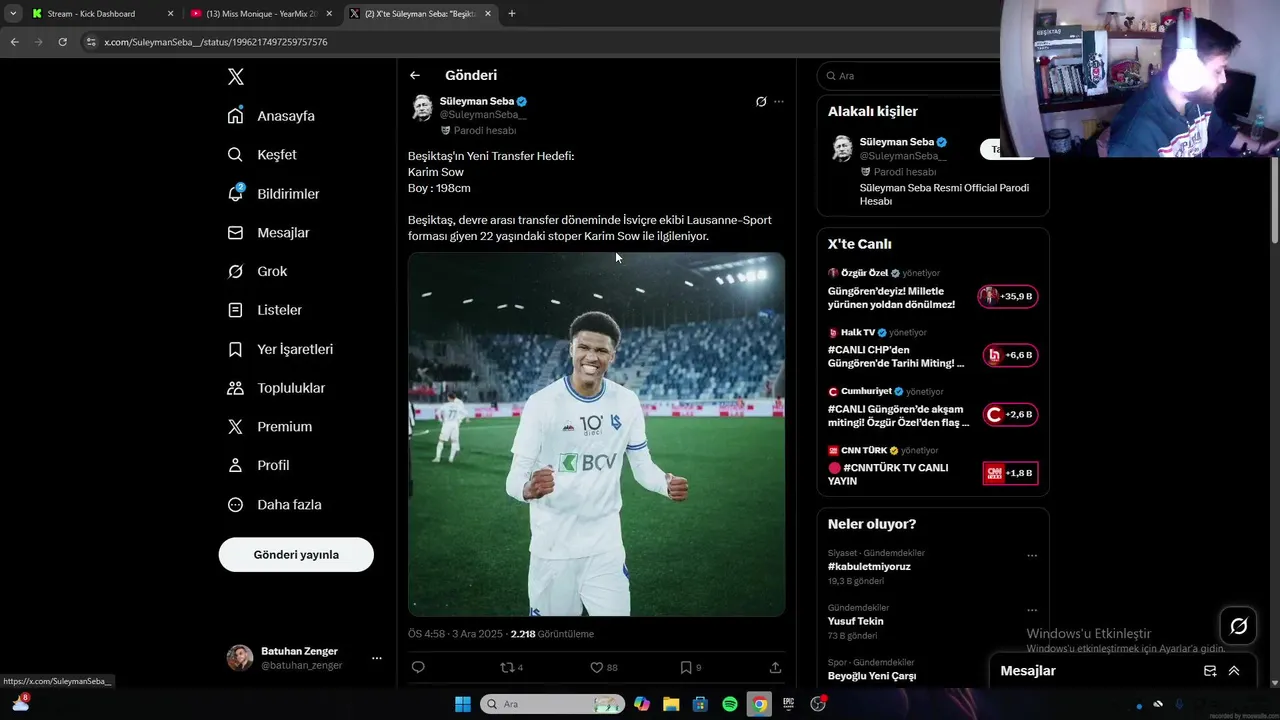Click new message icon in Mesajlar drawer
The width and height of the screenshot is (1280, 720).
[1210, 671]
